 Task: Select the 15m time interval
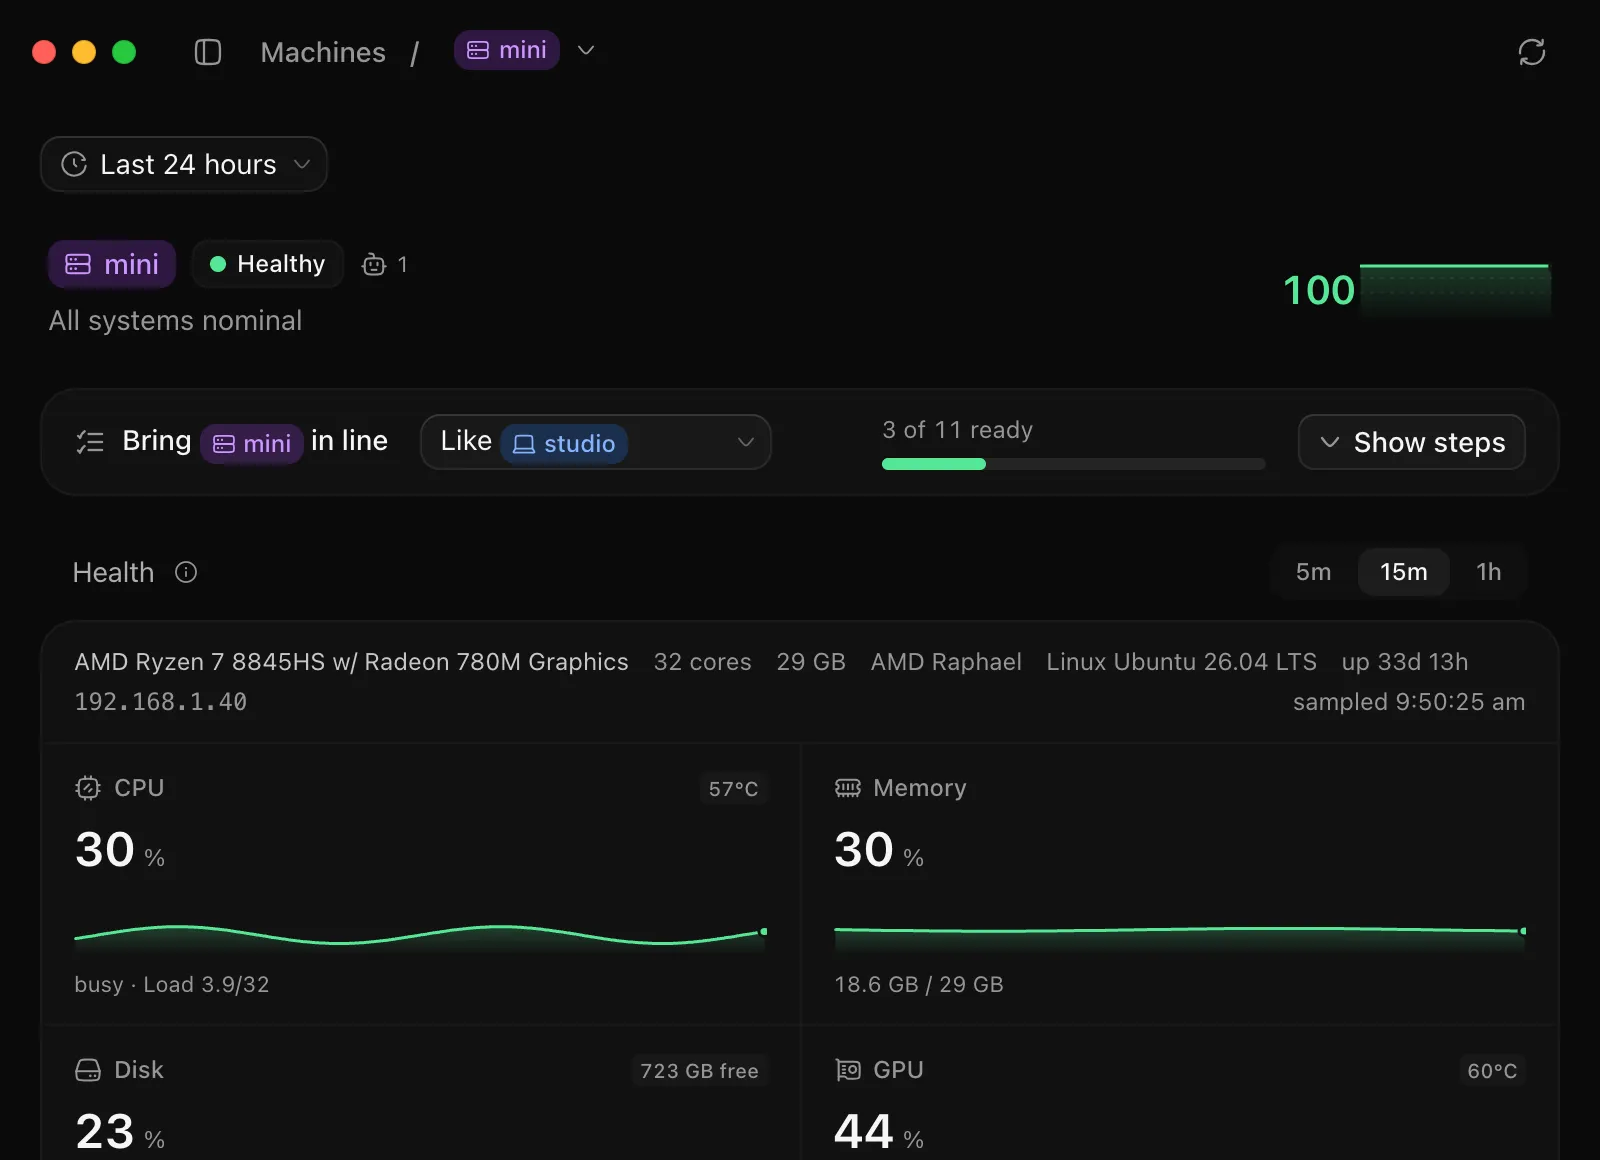coord(1403,572)
